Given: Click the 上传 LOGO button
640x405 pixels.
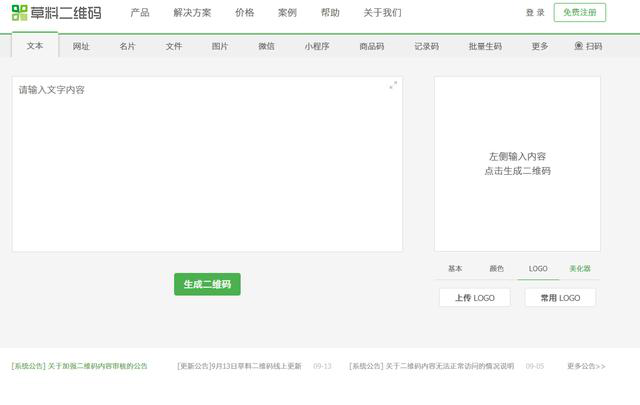Looking at the screenshot, I should tap(475, 298).
